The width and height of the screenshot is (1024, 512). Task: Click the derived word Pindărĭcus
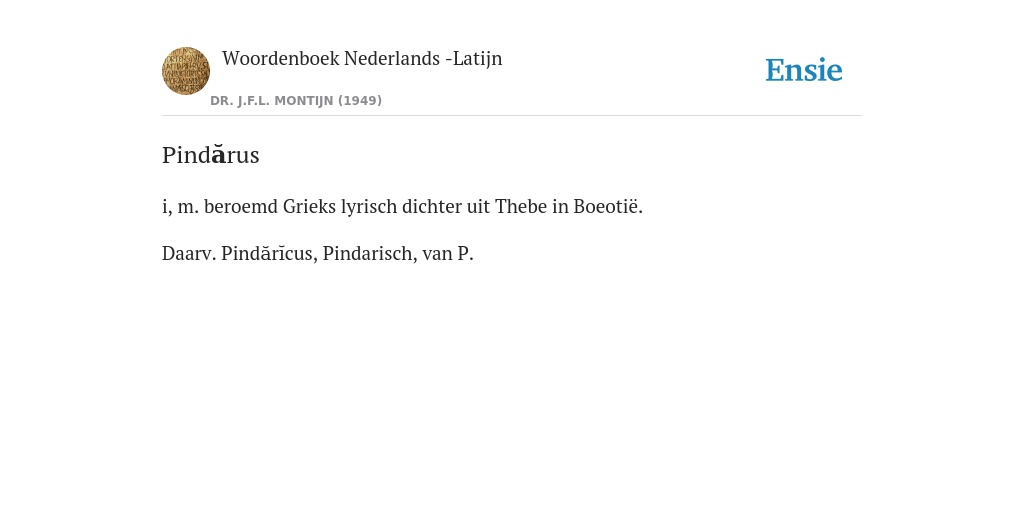coord(269,253)
